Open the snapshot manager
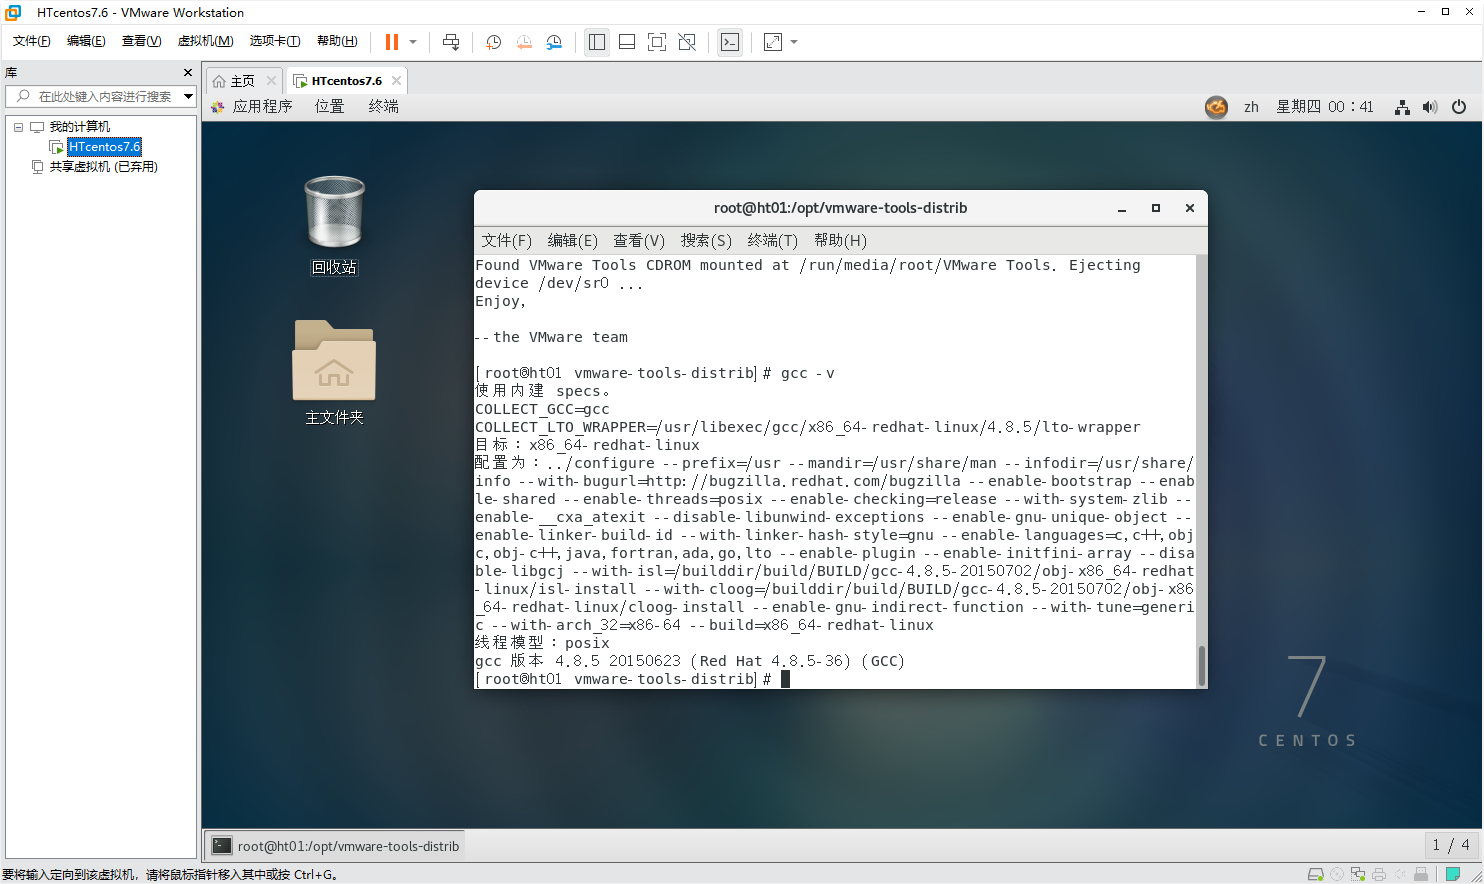Viewport: 1484px width, 884px height. coord(554,42)
